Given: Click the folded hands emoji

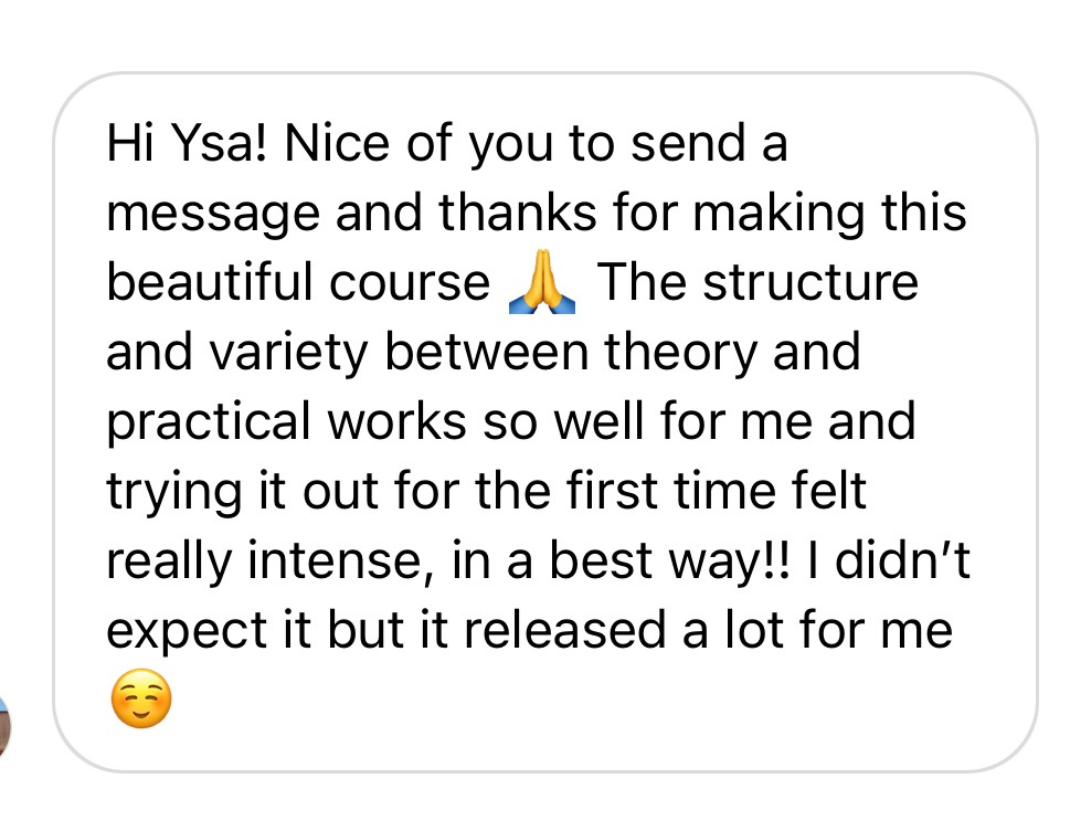Looking at the screenshot, I should (x=542, y=284).
